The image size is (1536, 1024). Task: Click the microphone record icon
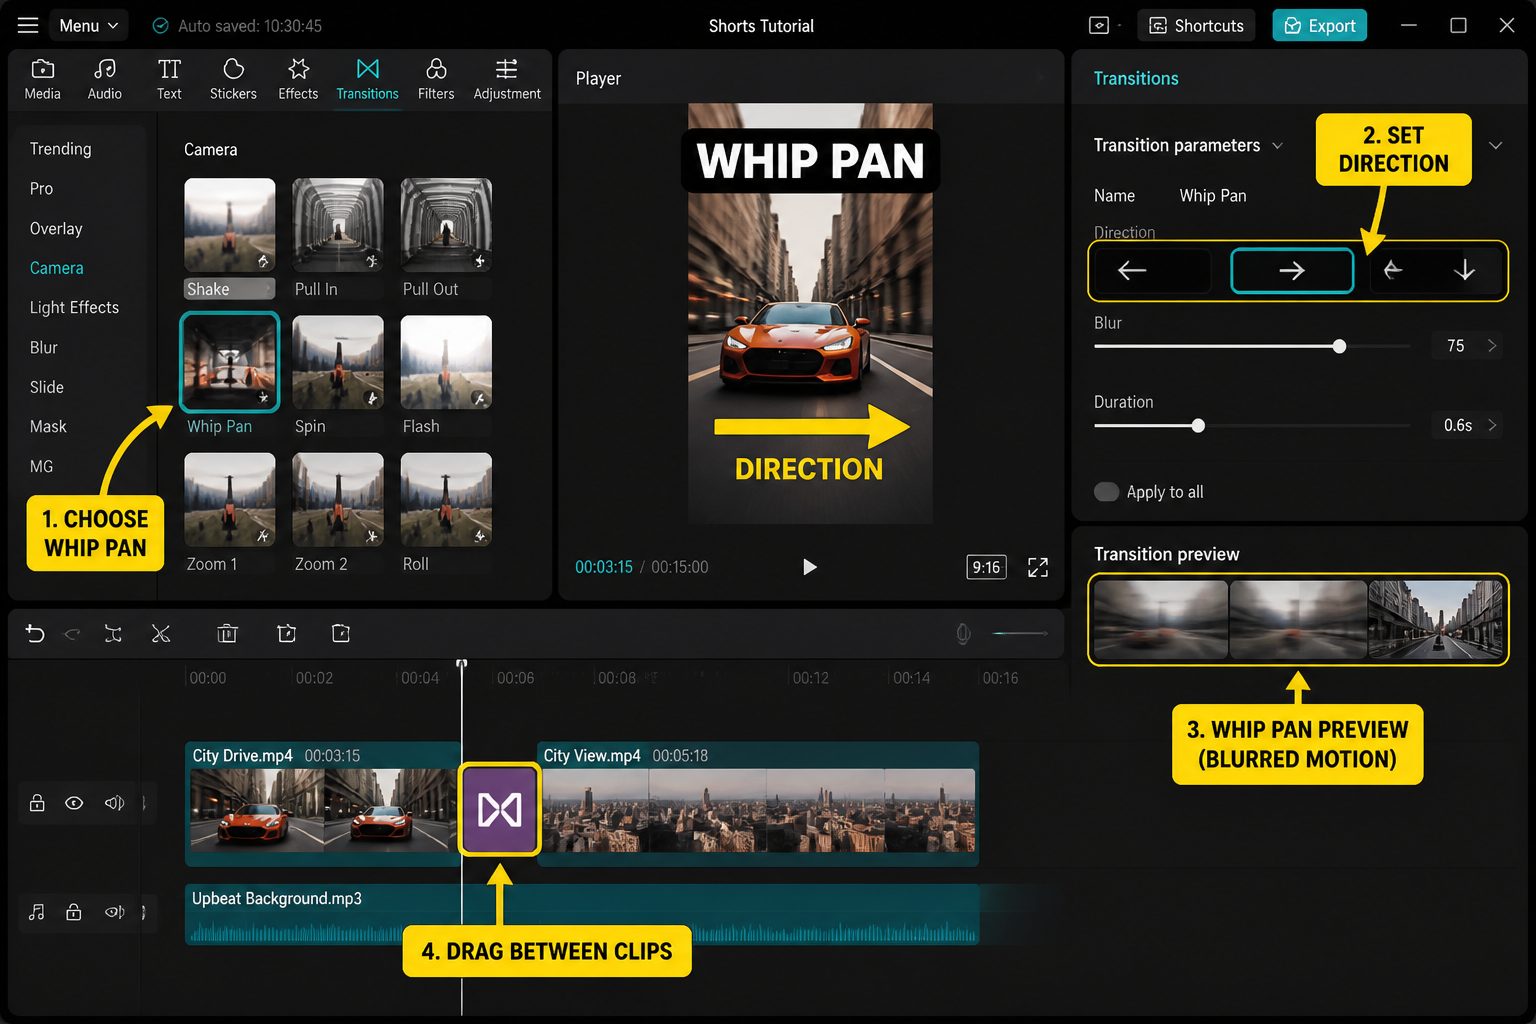pos(963,634)
